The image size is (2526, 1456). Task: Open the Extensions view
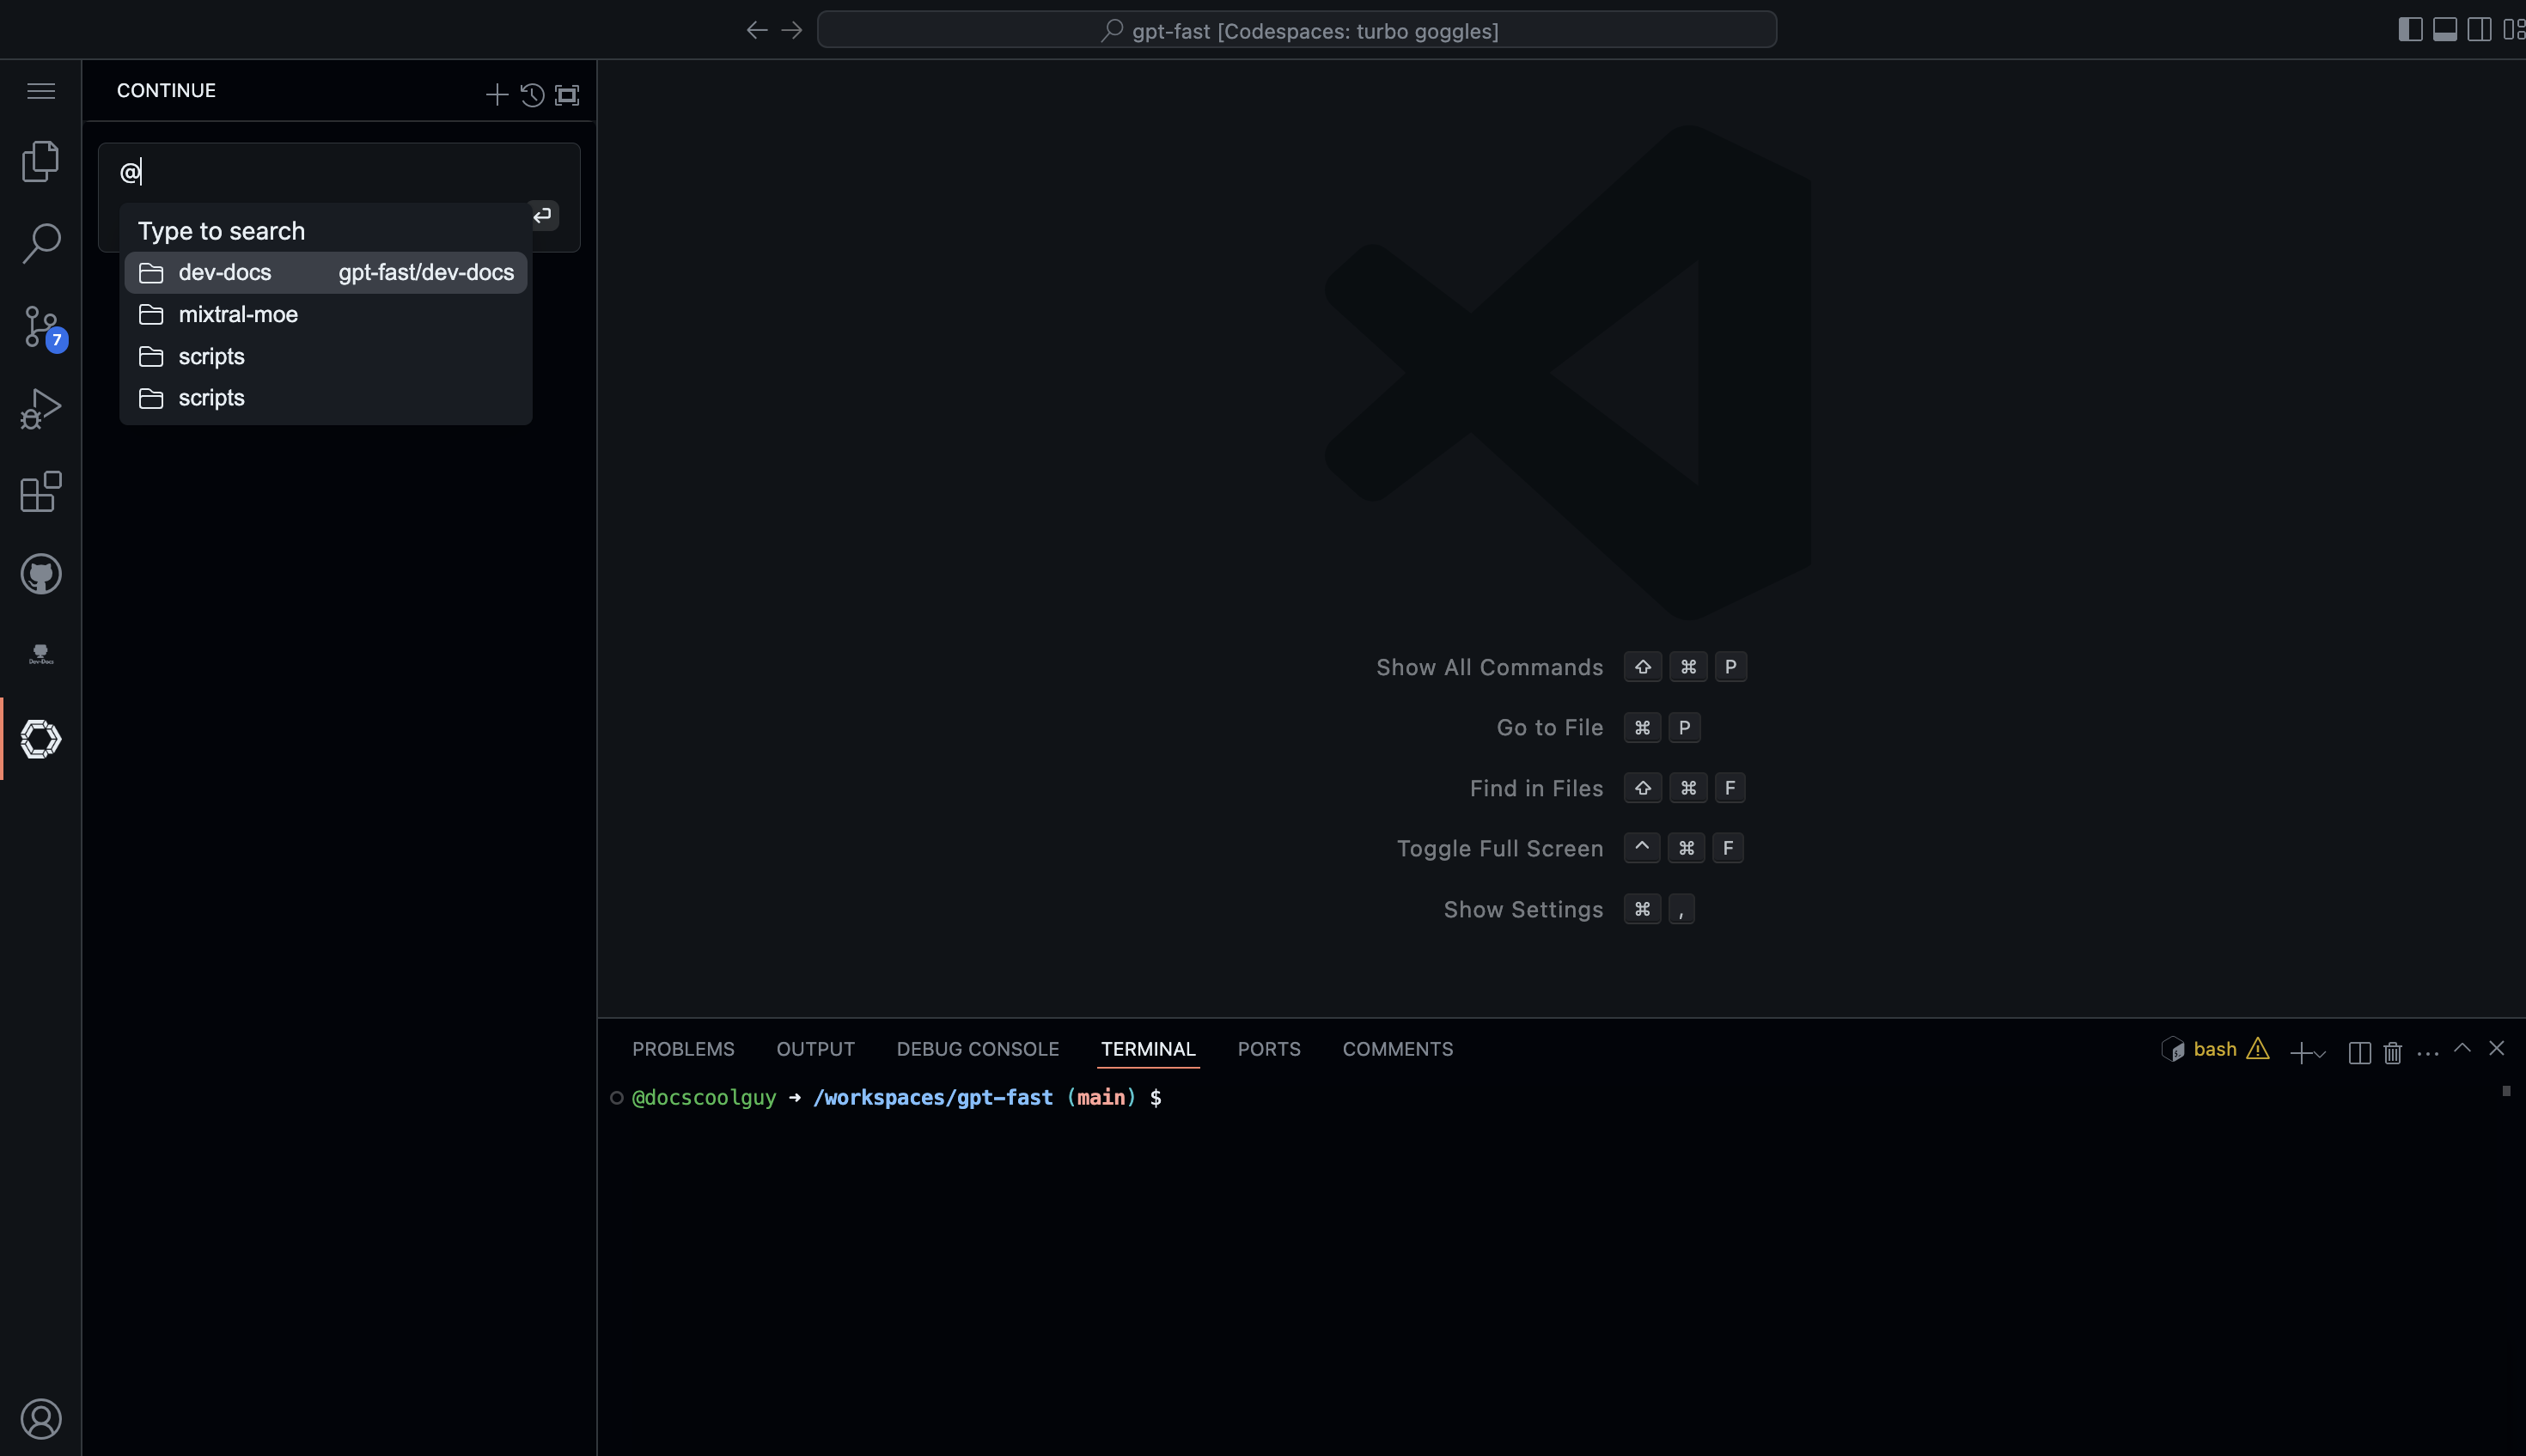[40, 491]
